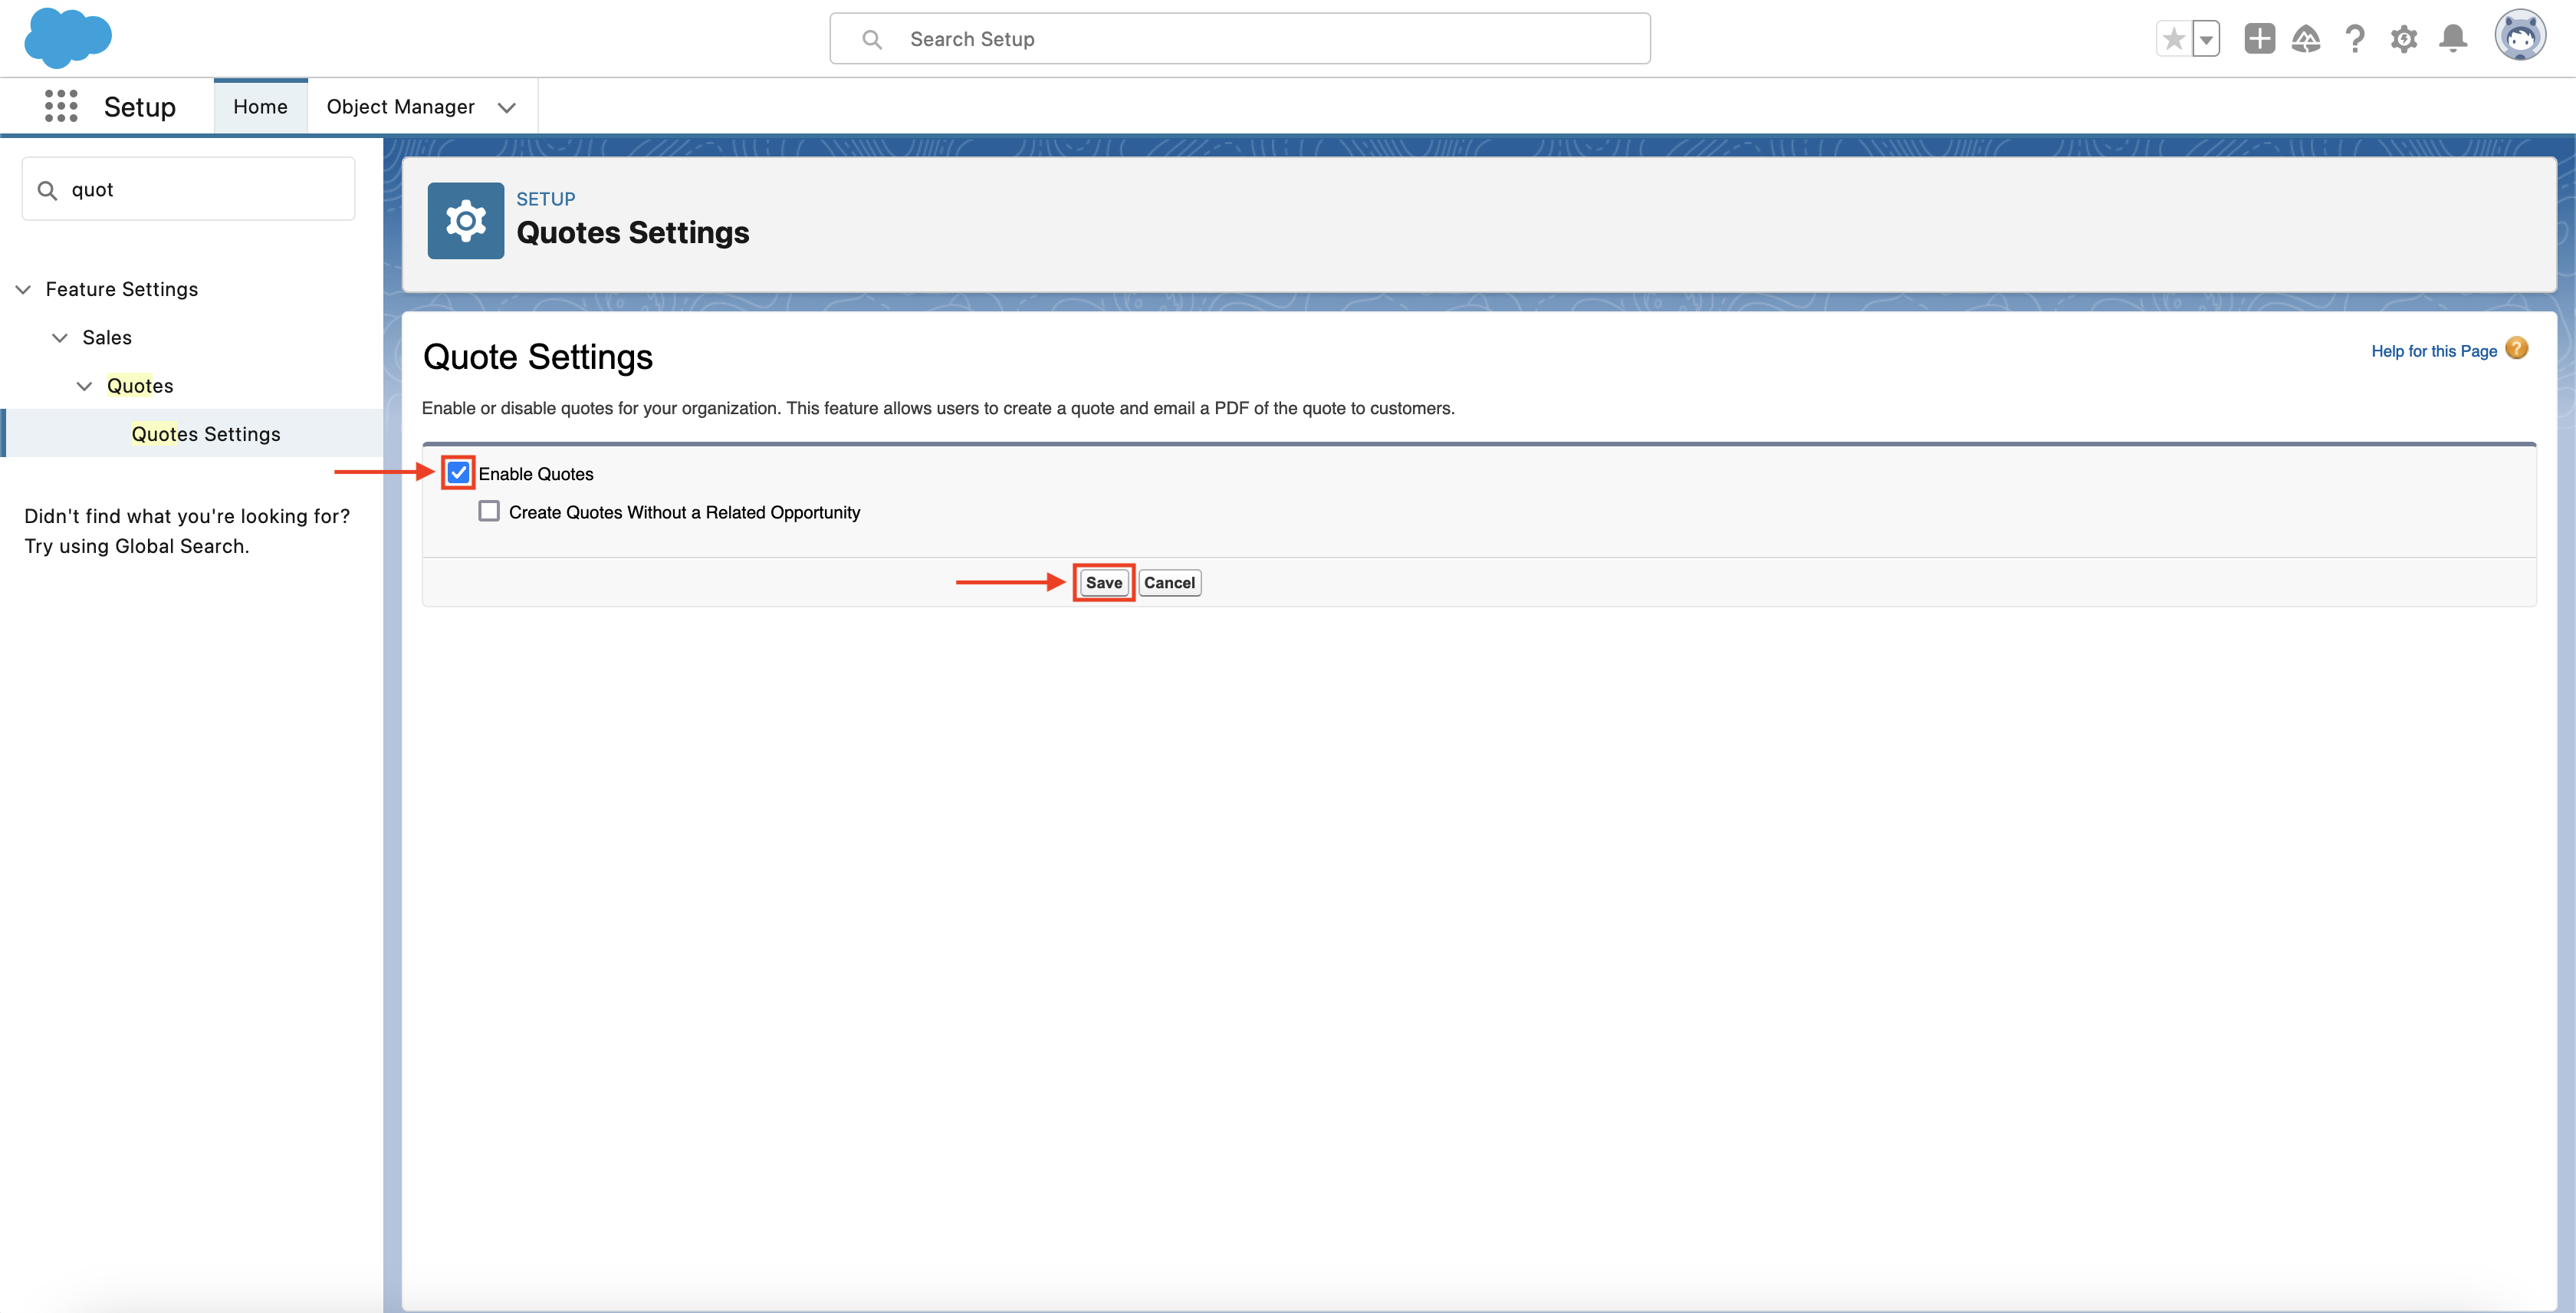This screenshot has width=2576, height=1313.
Task: Click the question mark help icon
Action: [x=2355, y=39]
